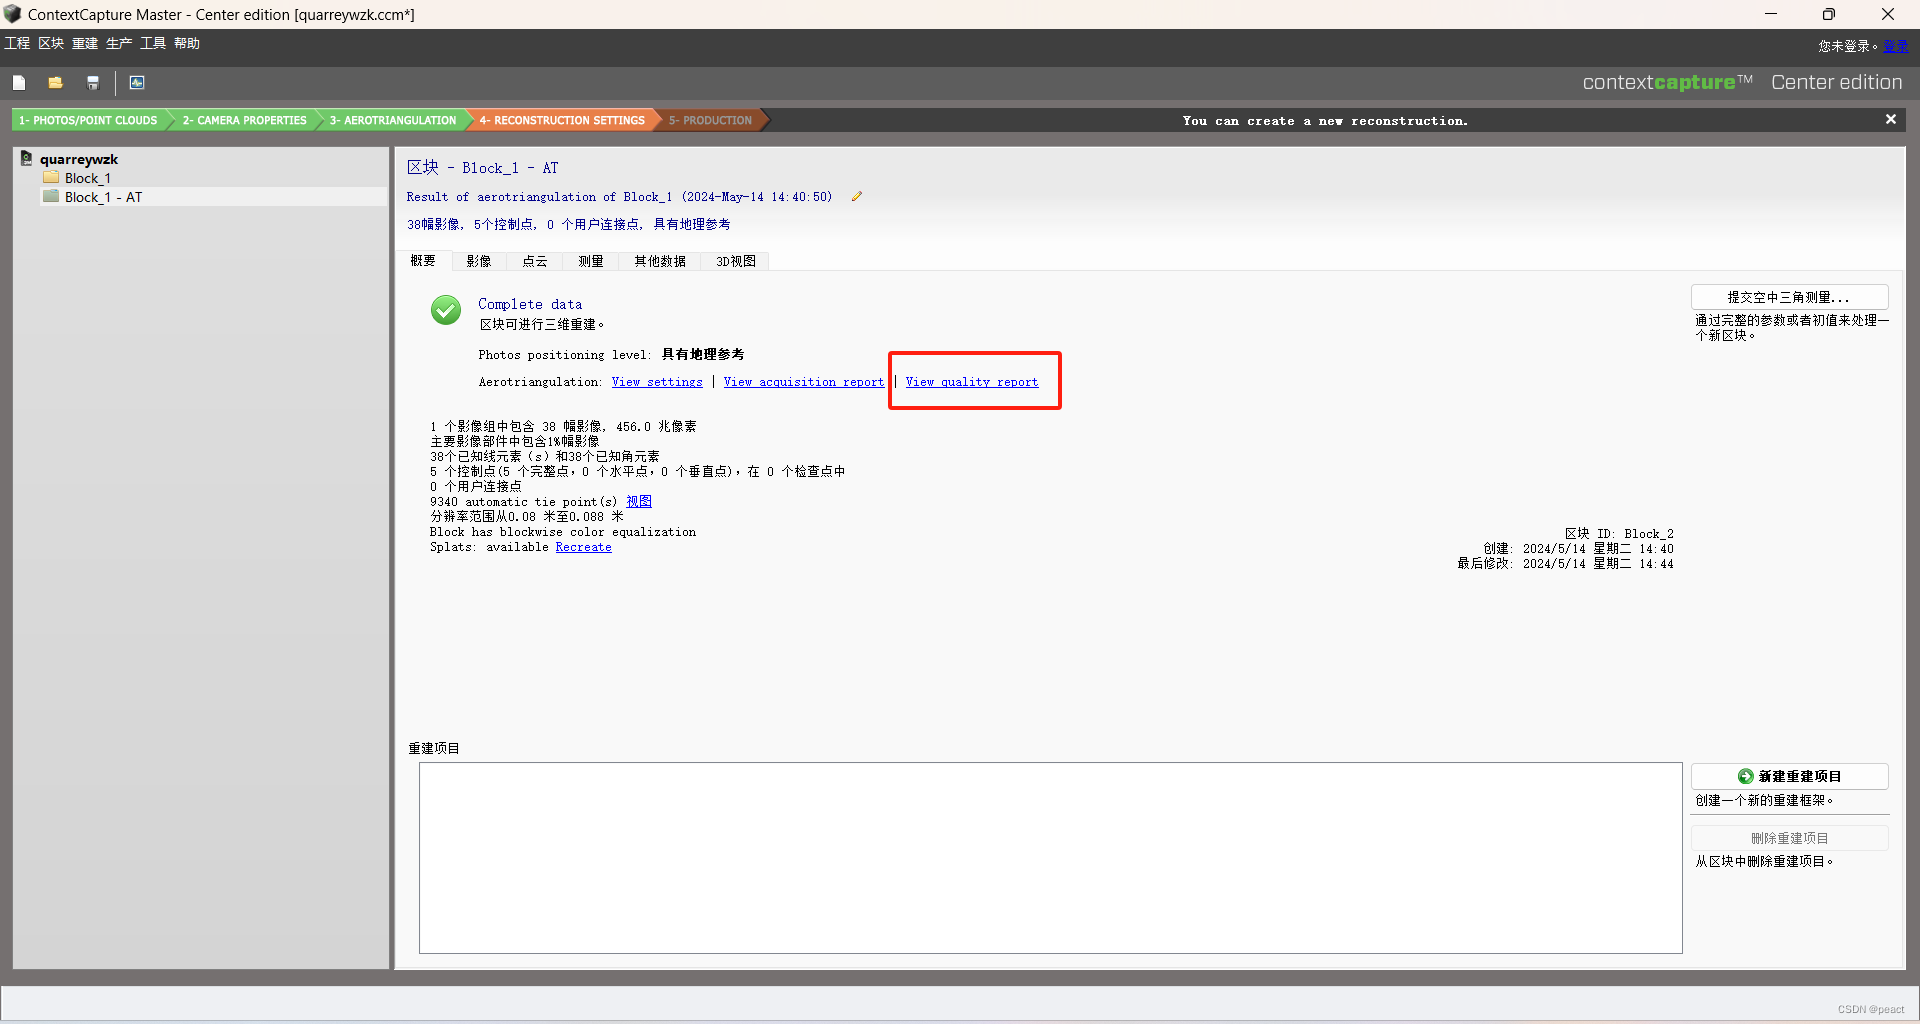Open the 区块 menu
Image resolution: width=1920 pixels, height=1024 pixels.
tap(50, 43)
